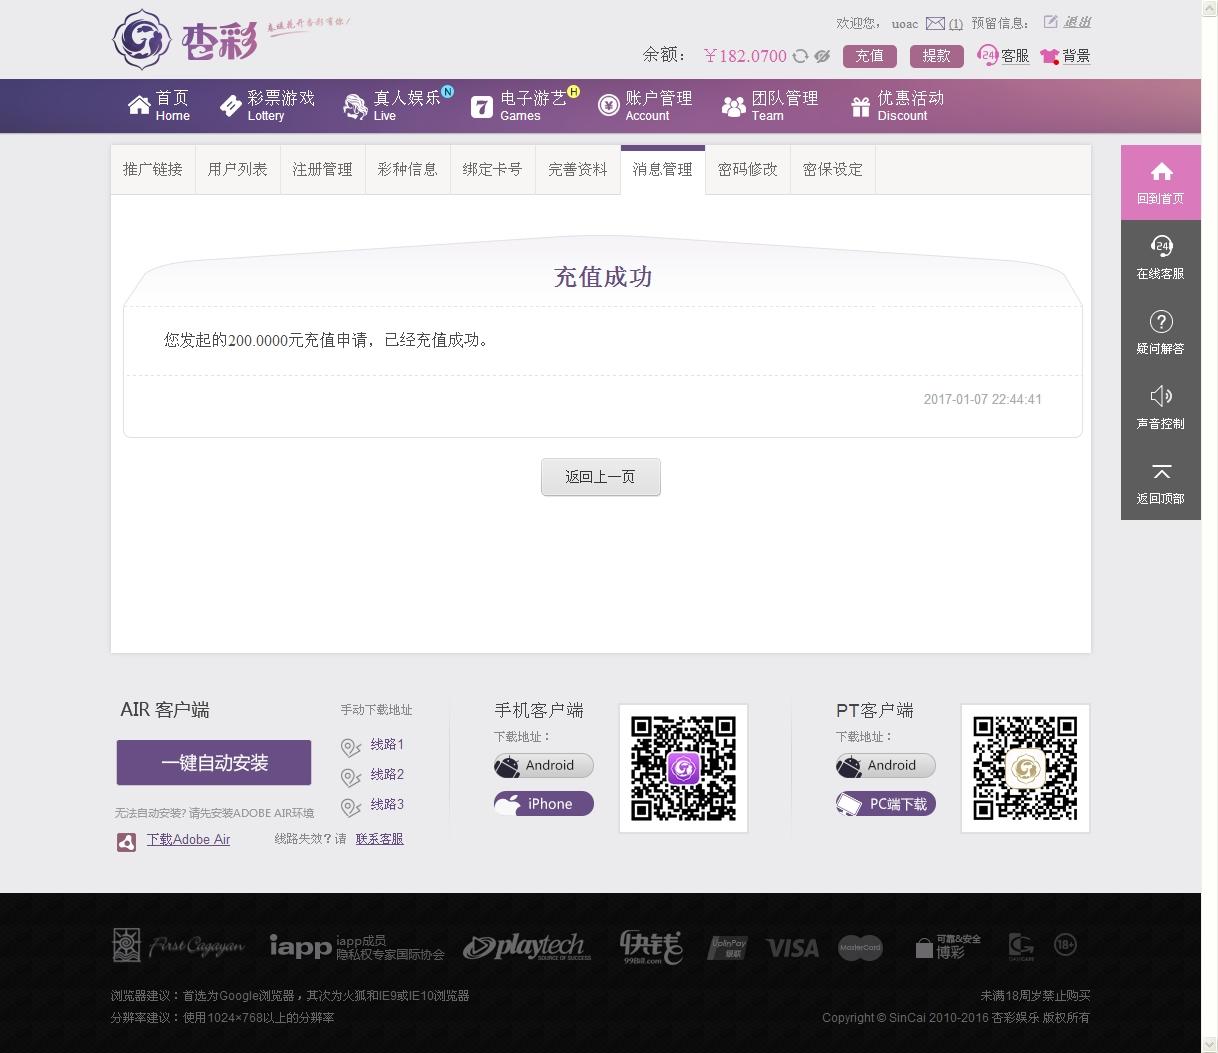1218x1053 pixels.
Task: Open the mail envelope icon
Action: click(935, 23)
